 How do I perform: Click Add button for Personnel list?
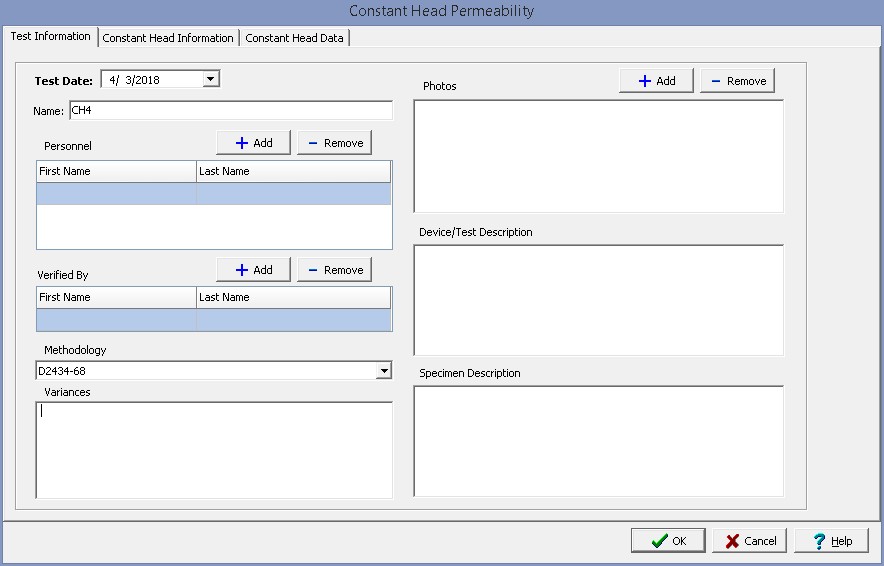[253, 143]
